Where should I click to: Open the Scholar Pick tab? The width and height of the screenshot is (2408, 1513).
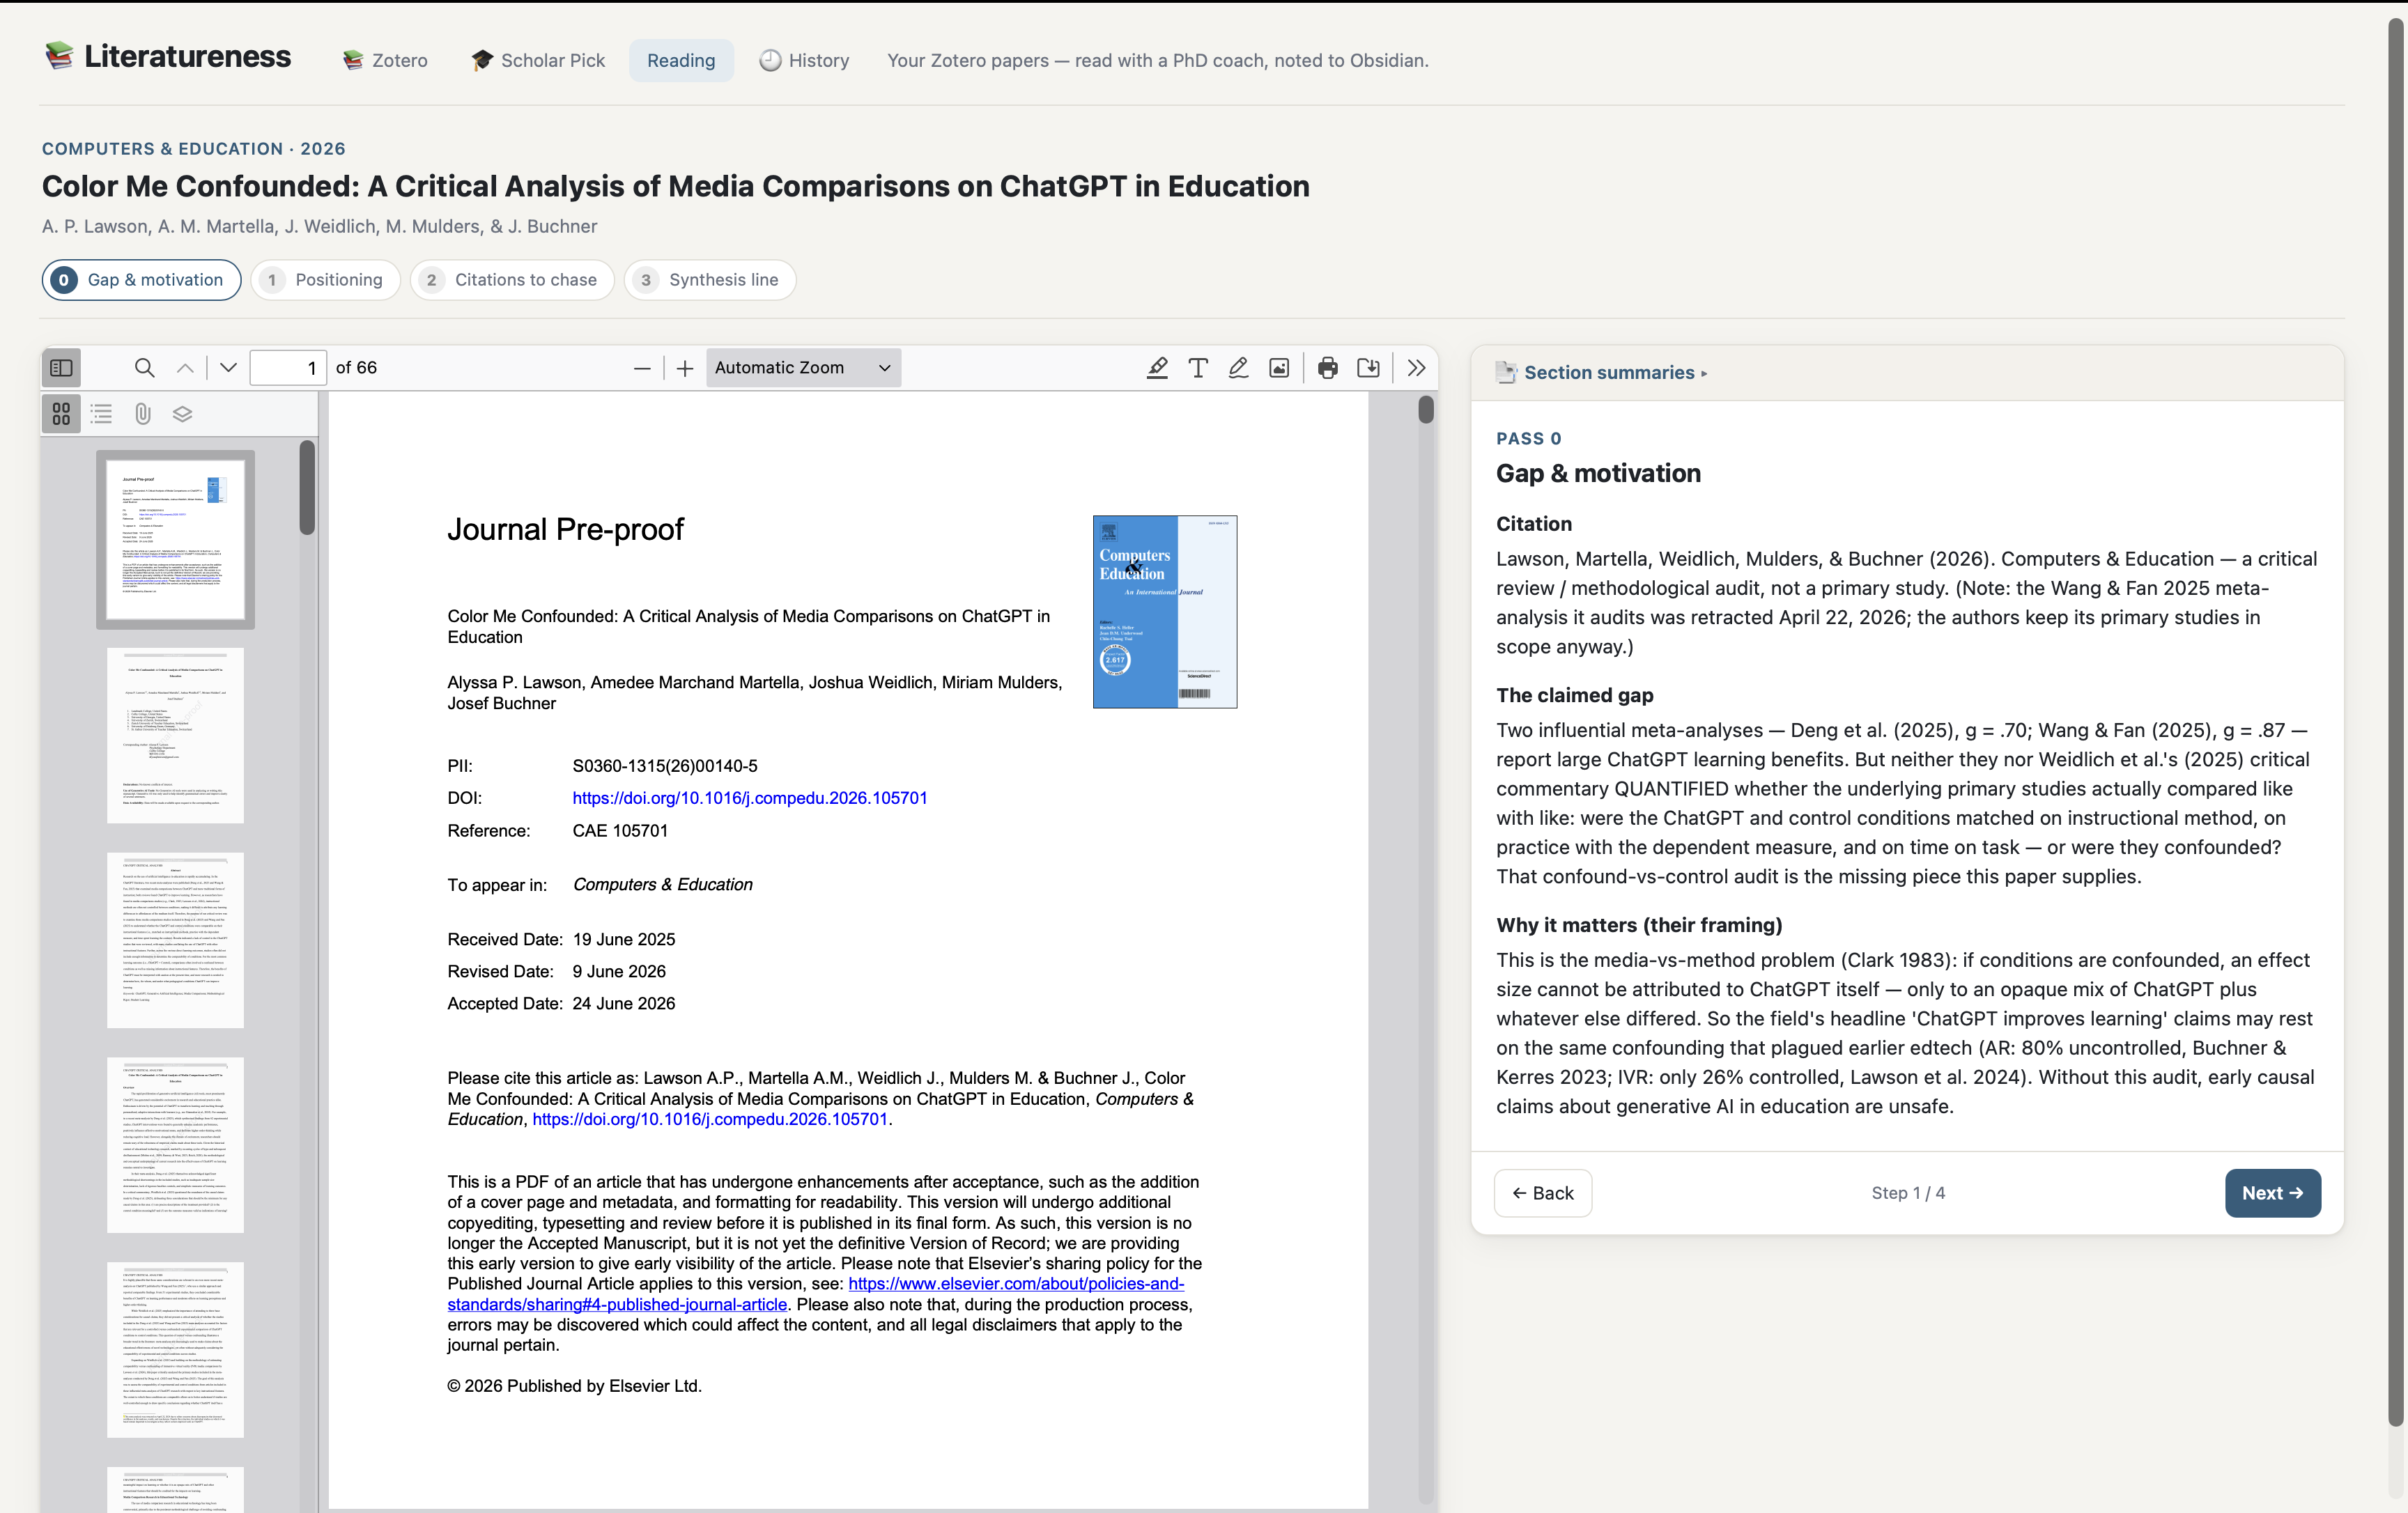tap(538, 61)
